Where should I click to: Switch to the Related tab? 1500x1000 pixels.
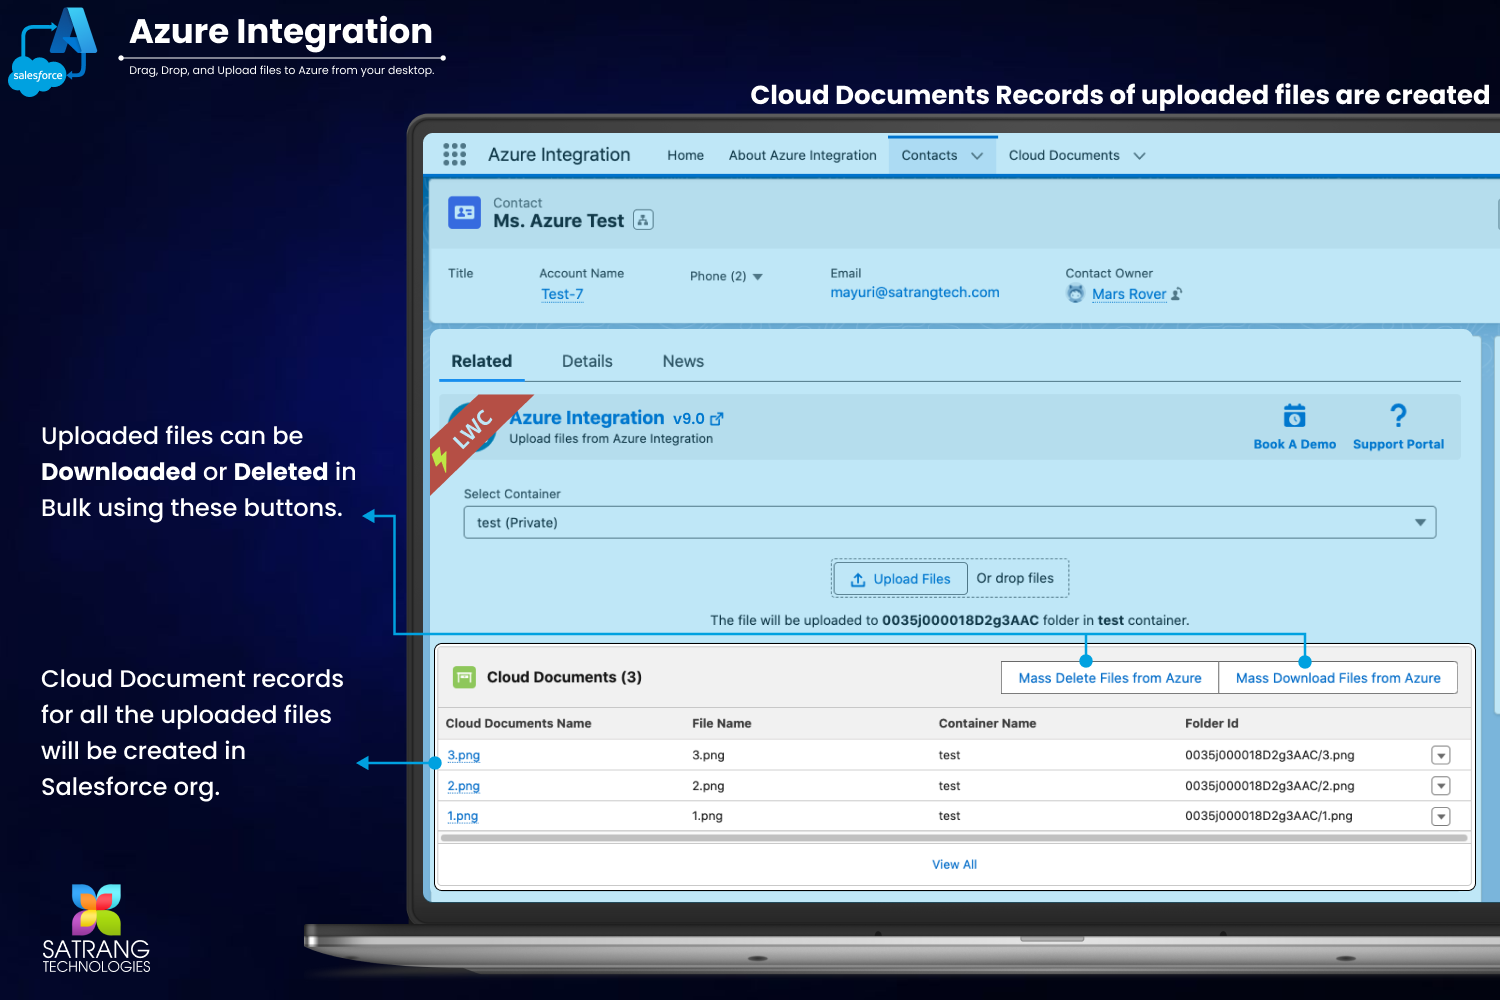click(481, 361)
